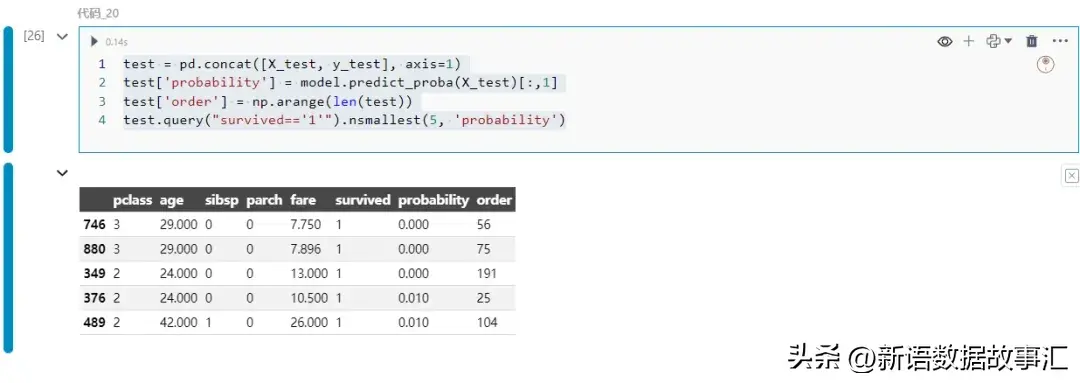Delete the cell with the trash icon
The width and height of the screenshot is (1080, 383).
[x=1031, y=41]
